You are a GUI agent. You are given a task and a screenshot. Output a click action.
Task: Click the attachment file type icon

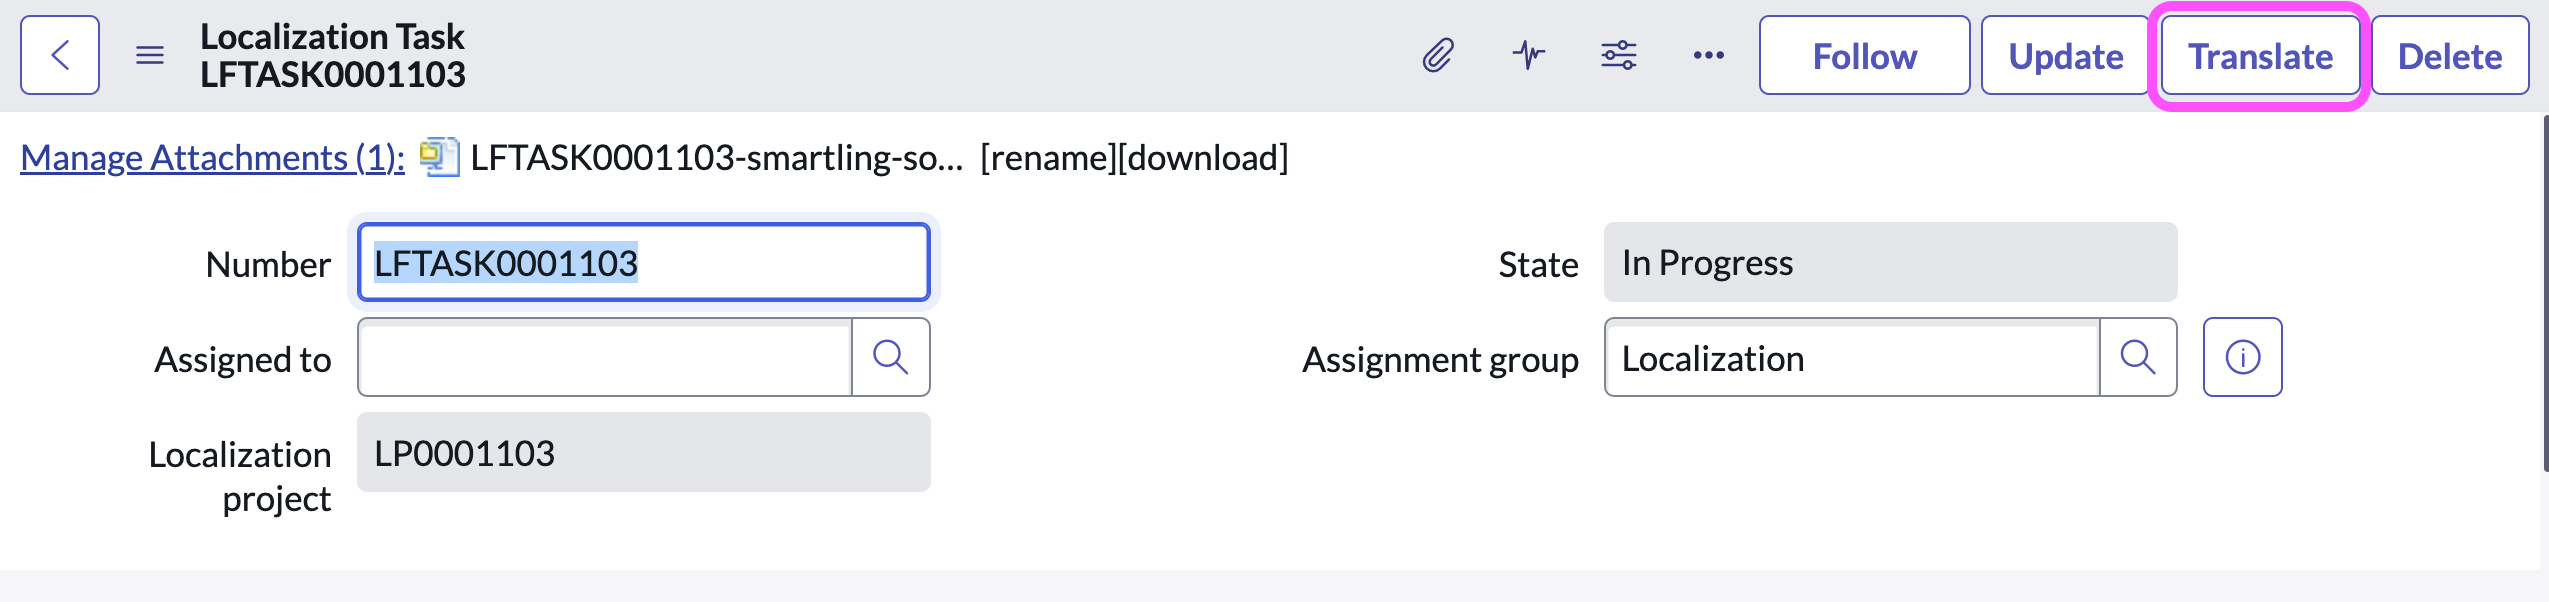[x=439, y=157]
